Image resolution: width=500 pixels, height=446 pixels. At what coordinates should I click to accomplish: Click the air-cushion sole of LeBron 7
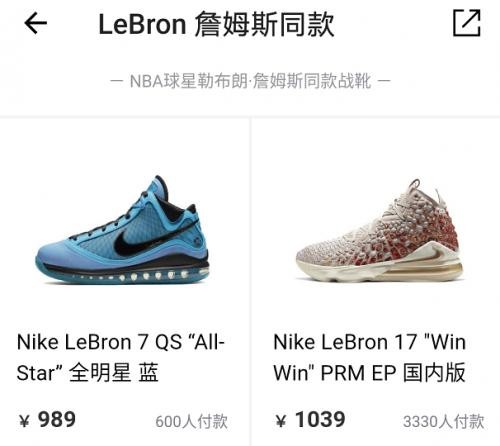(x=128, y=275)
